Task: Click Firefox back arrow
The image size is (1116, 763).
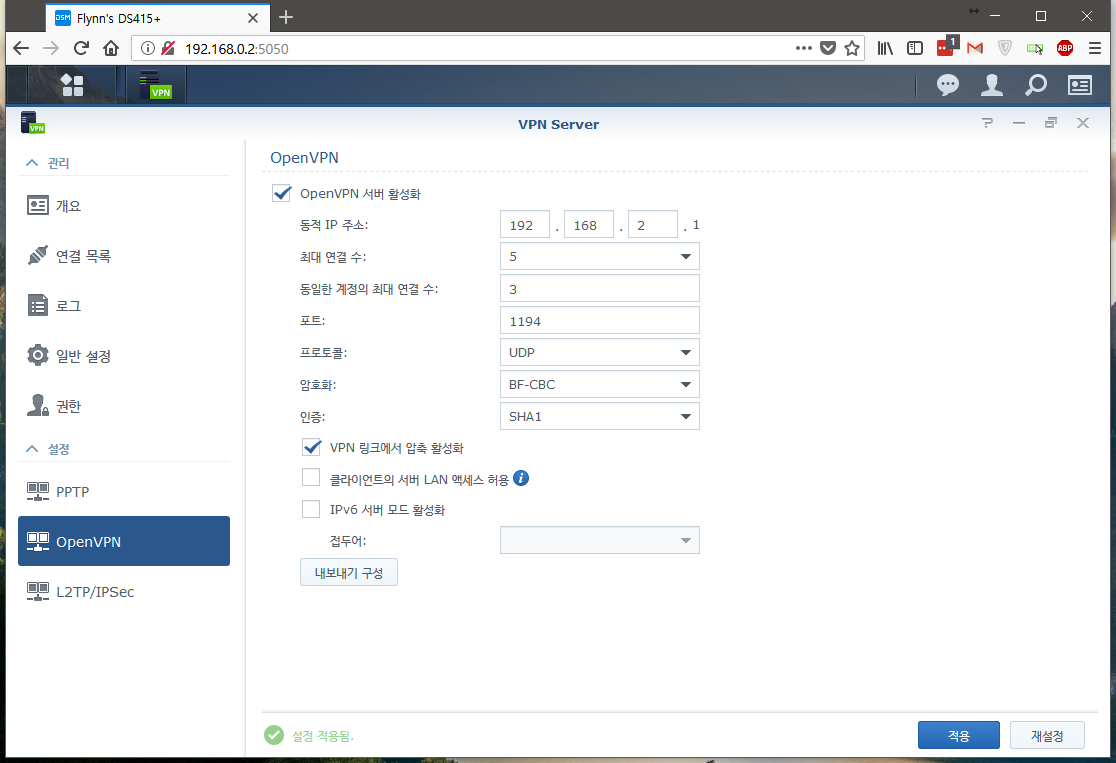Action: pyautogui.click(x=21, y=48)
